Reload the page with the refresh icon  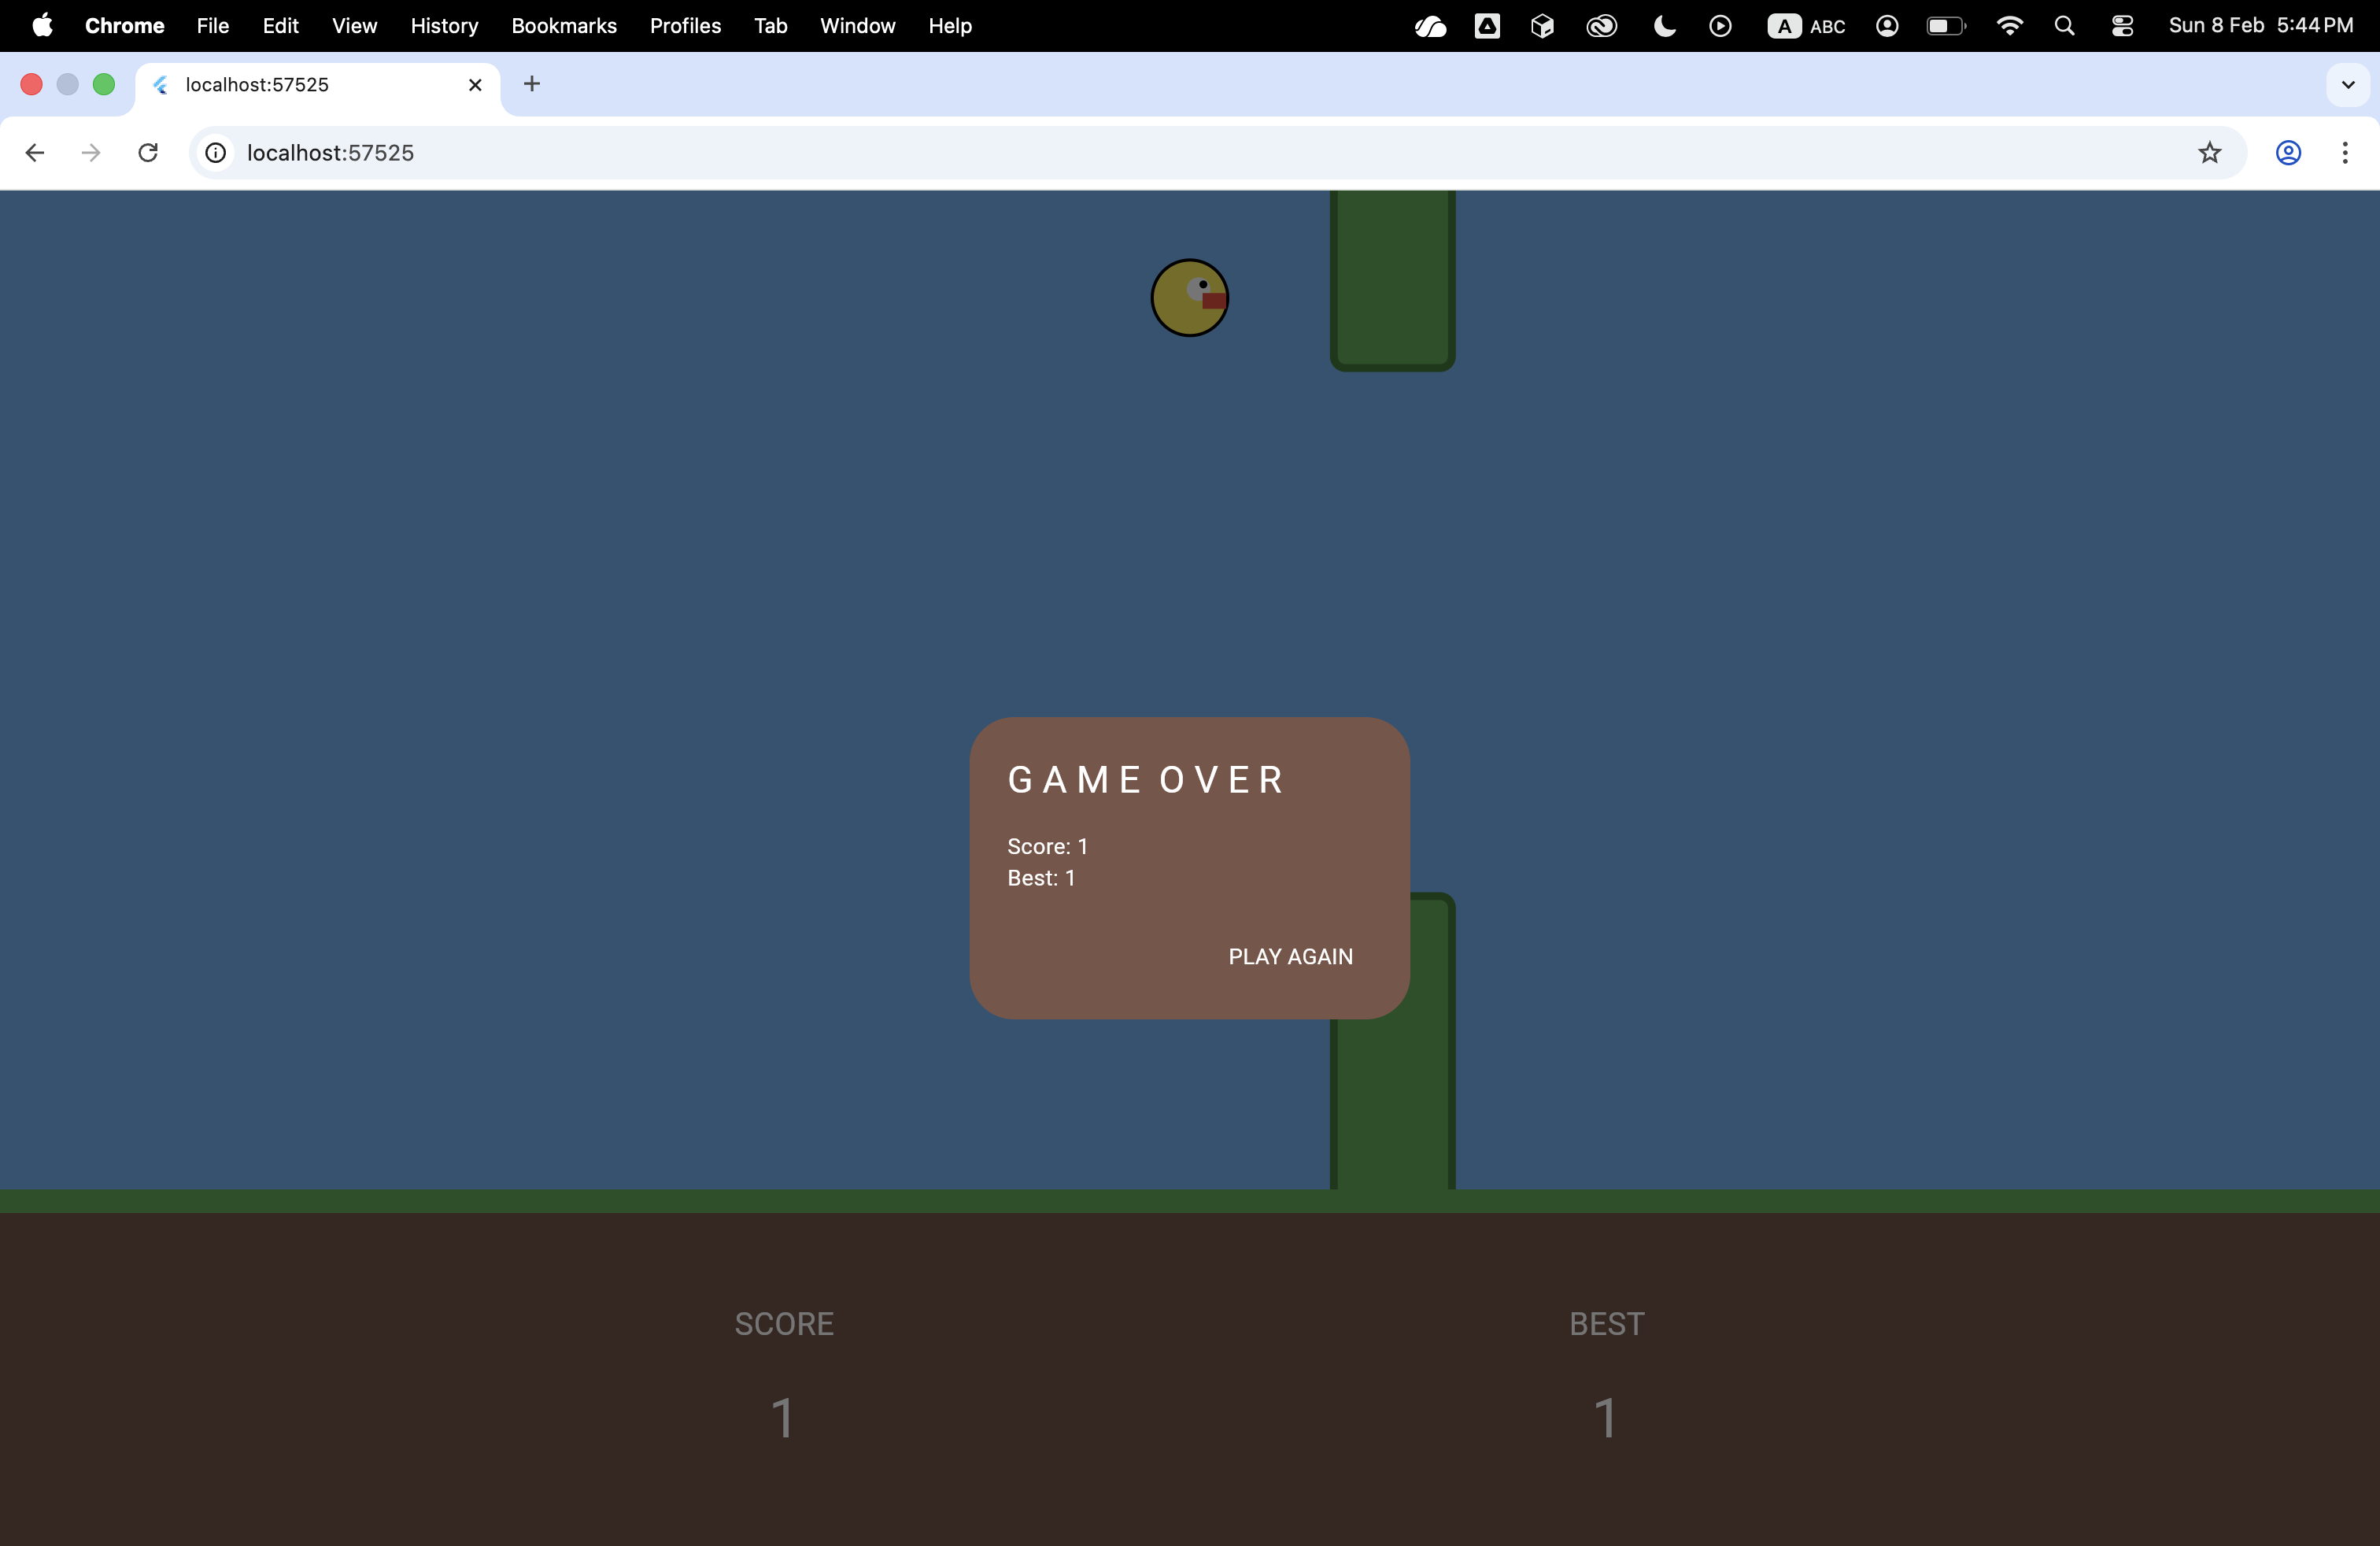148,152
